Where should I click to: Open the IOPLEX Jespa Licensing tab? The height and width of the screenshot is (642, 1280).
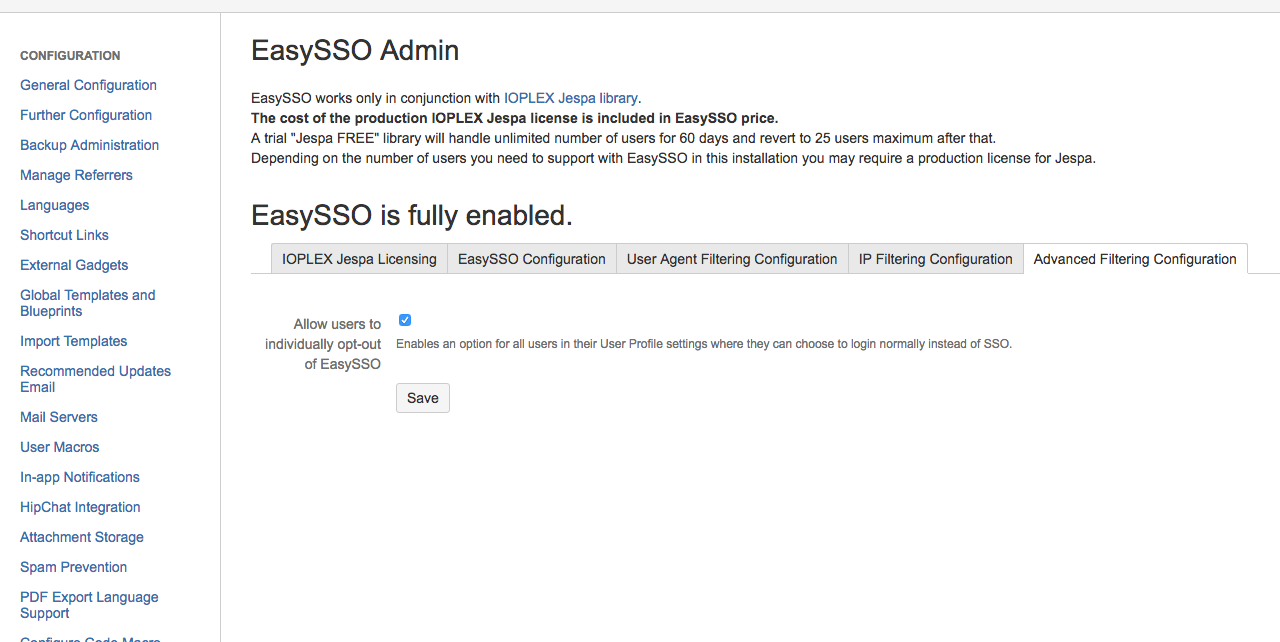tap(359, 259)
